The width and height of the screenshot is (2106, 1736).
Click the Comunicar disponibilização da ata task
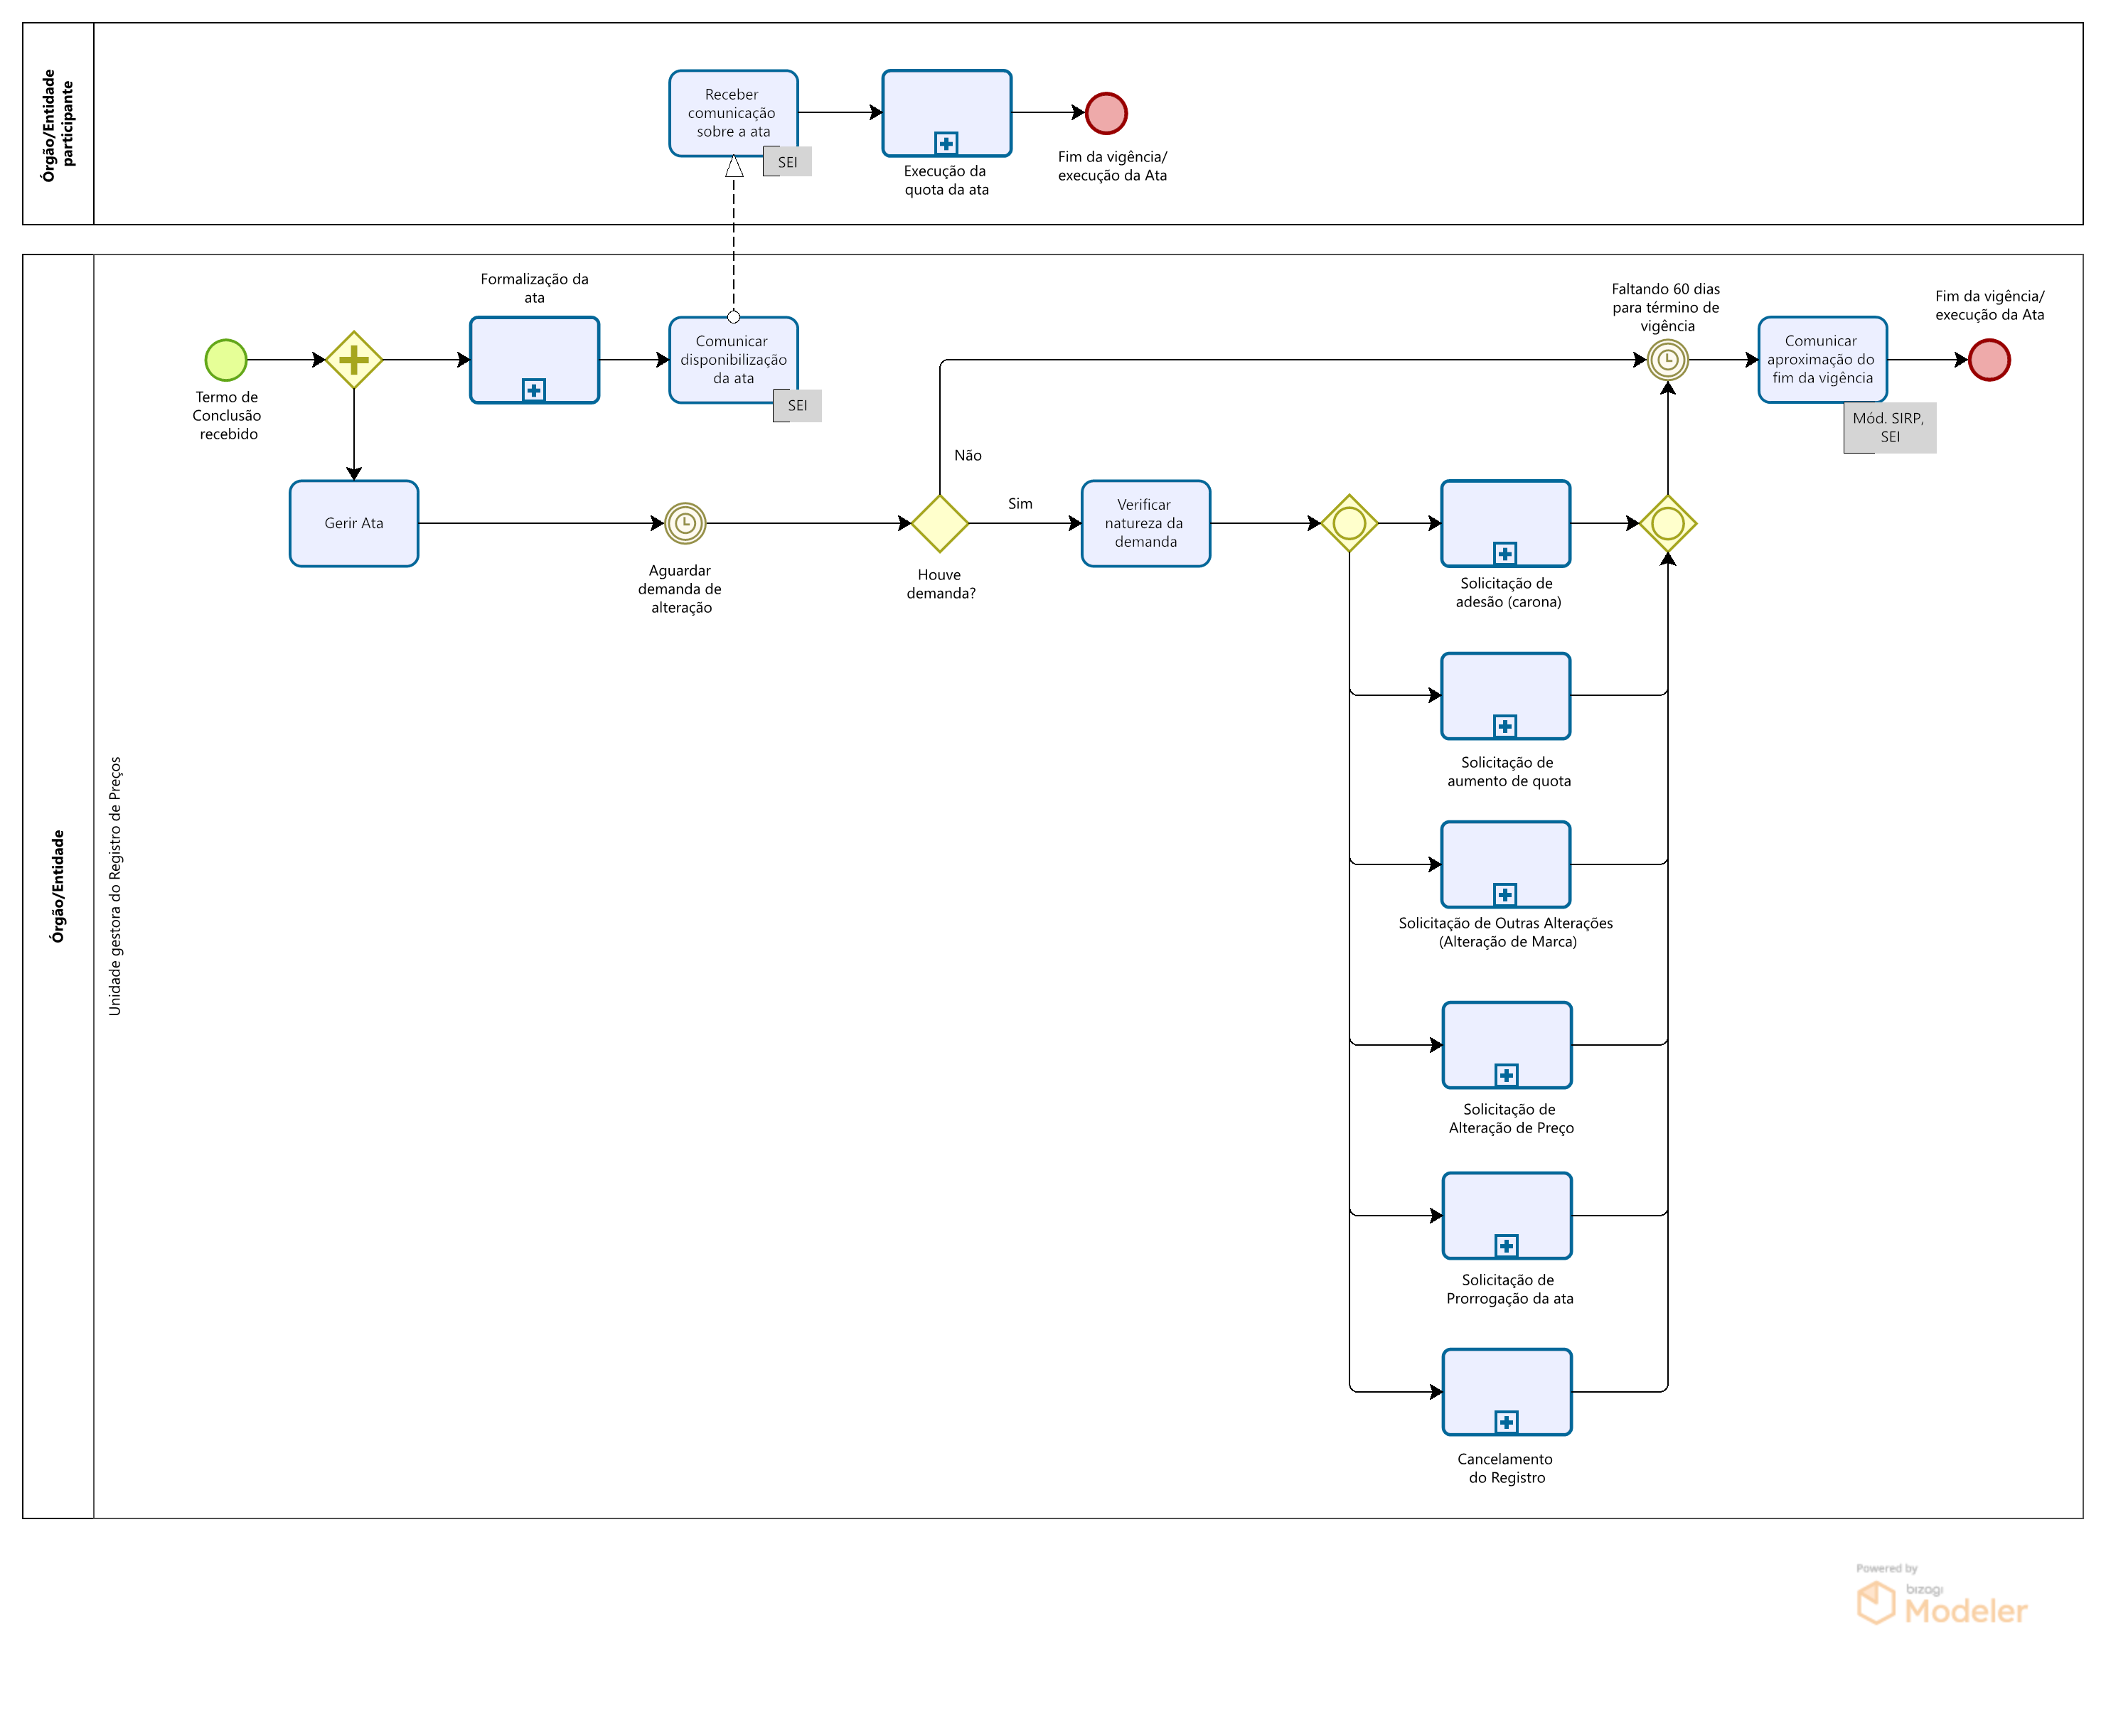(x=733, y=358)
